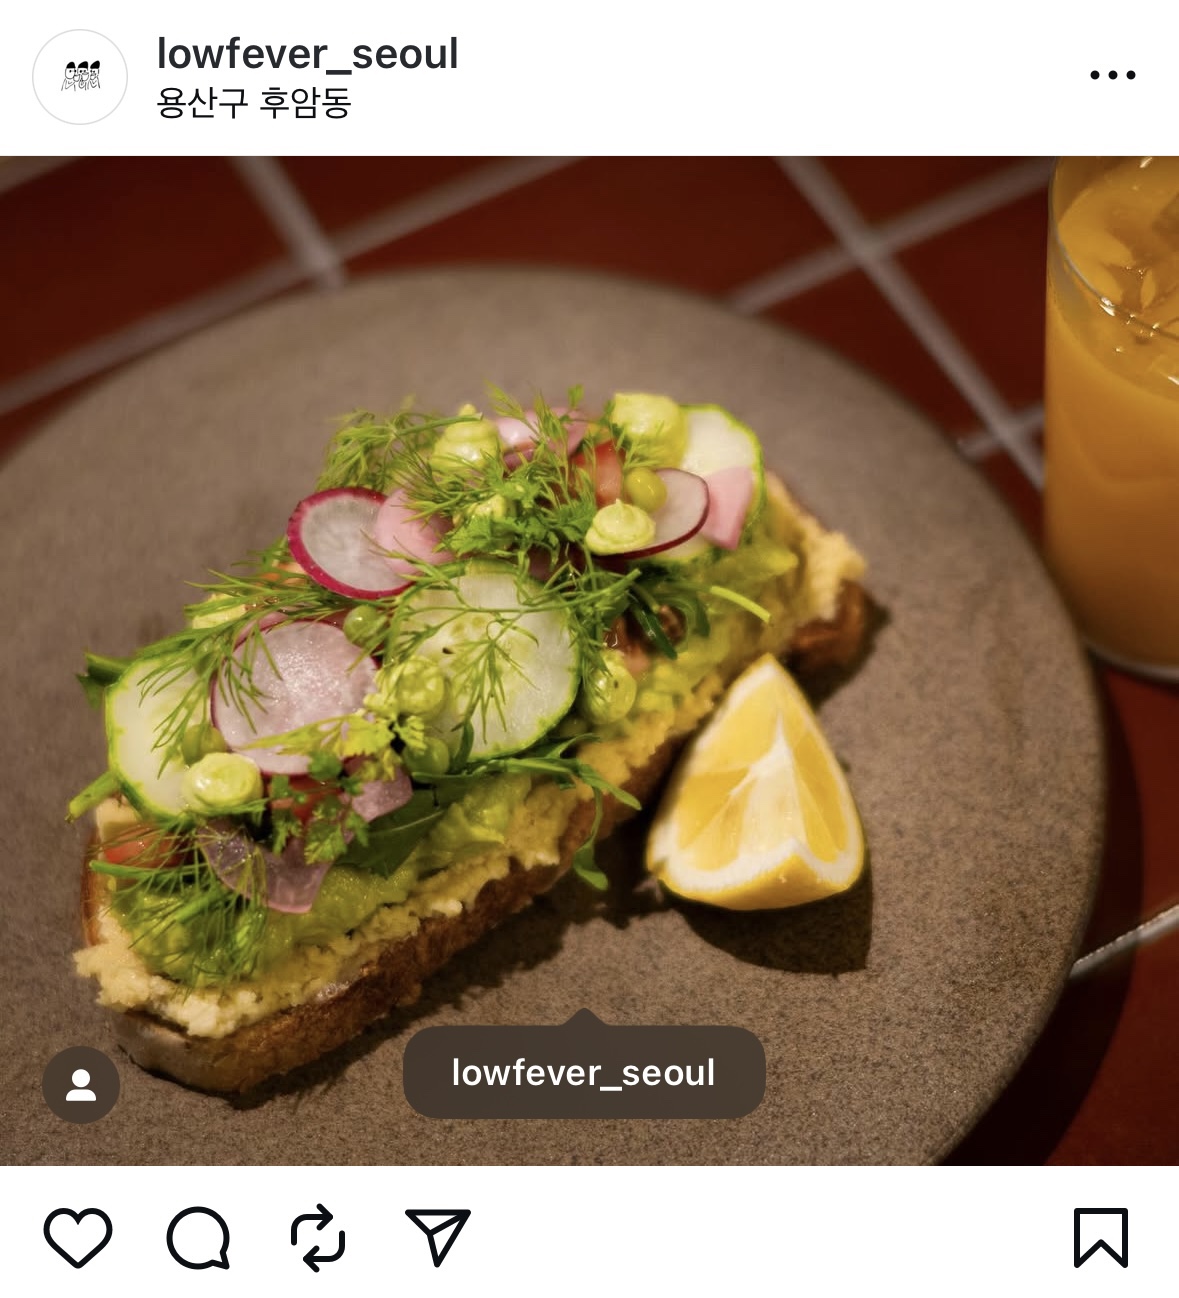The width and height of the screenshot is (1179, 1298).
Task: Open the three-dot more options menu
Action: (x=1113, y=75)
